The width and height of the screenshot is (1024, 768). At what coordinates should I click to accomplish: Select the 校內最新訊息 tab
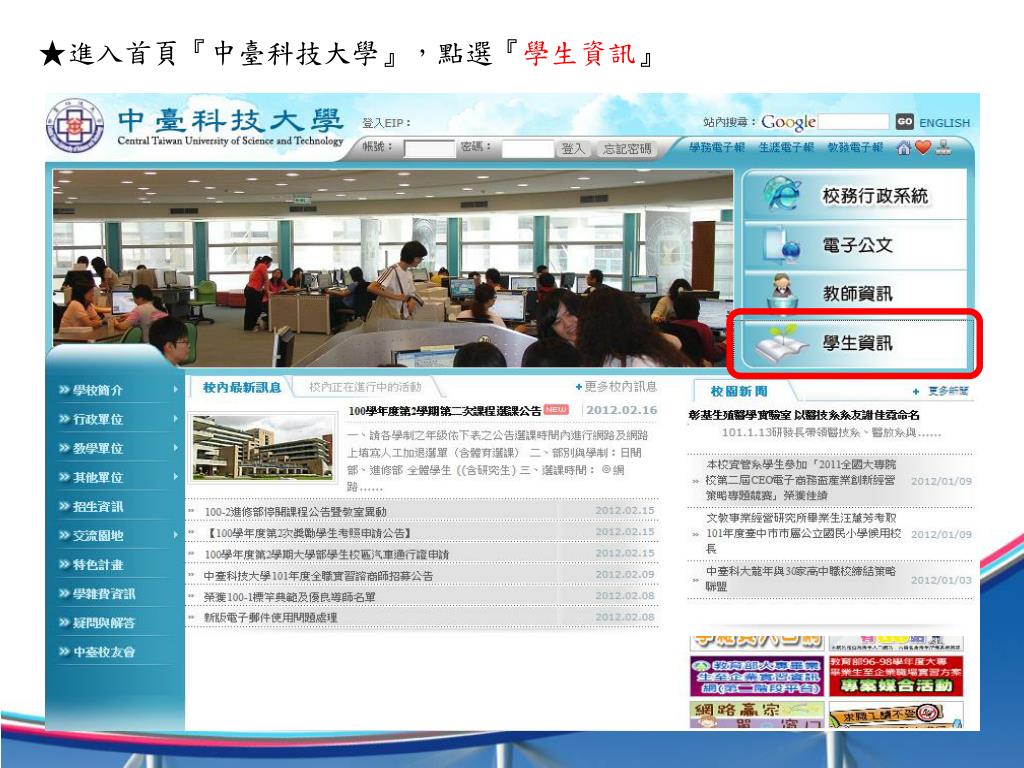point(242,387)
